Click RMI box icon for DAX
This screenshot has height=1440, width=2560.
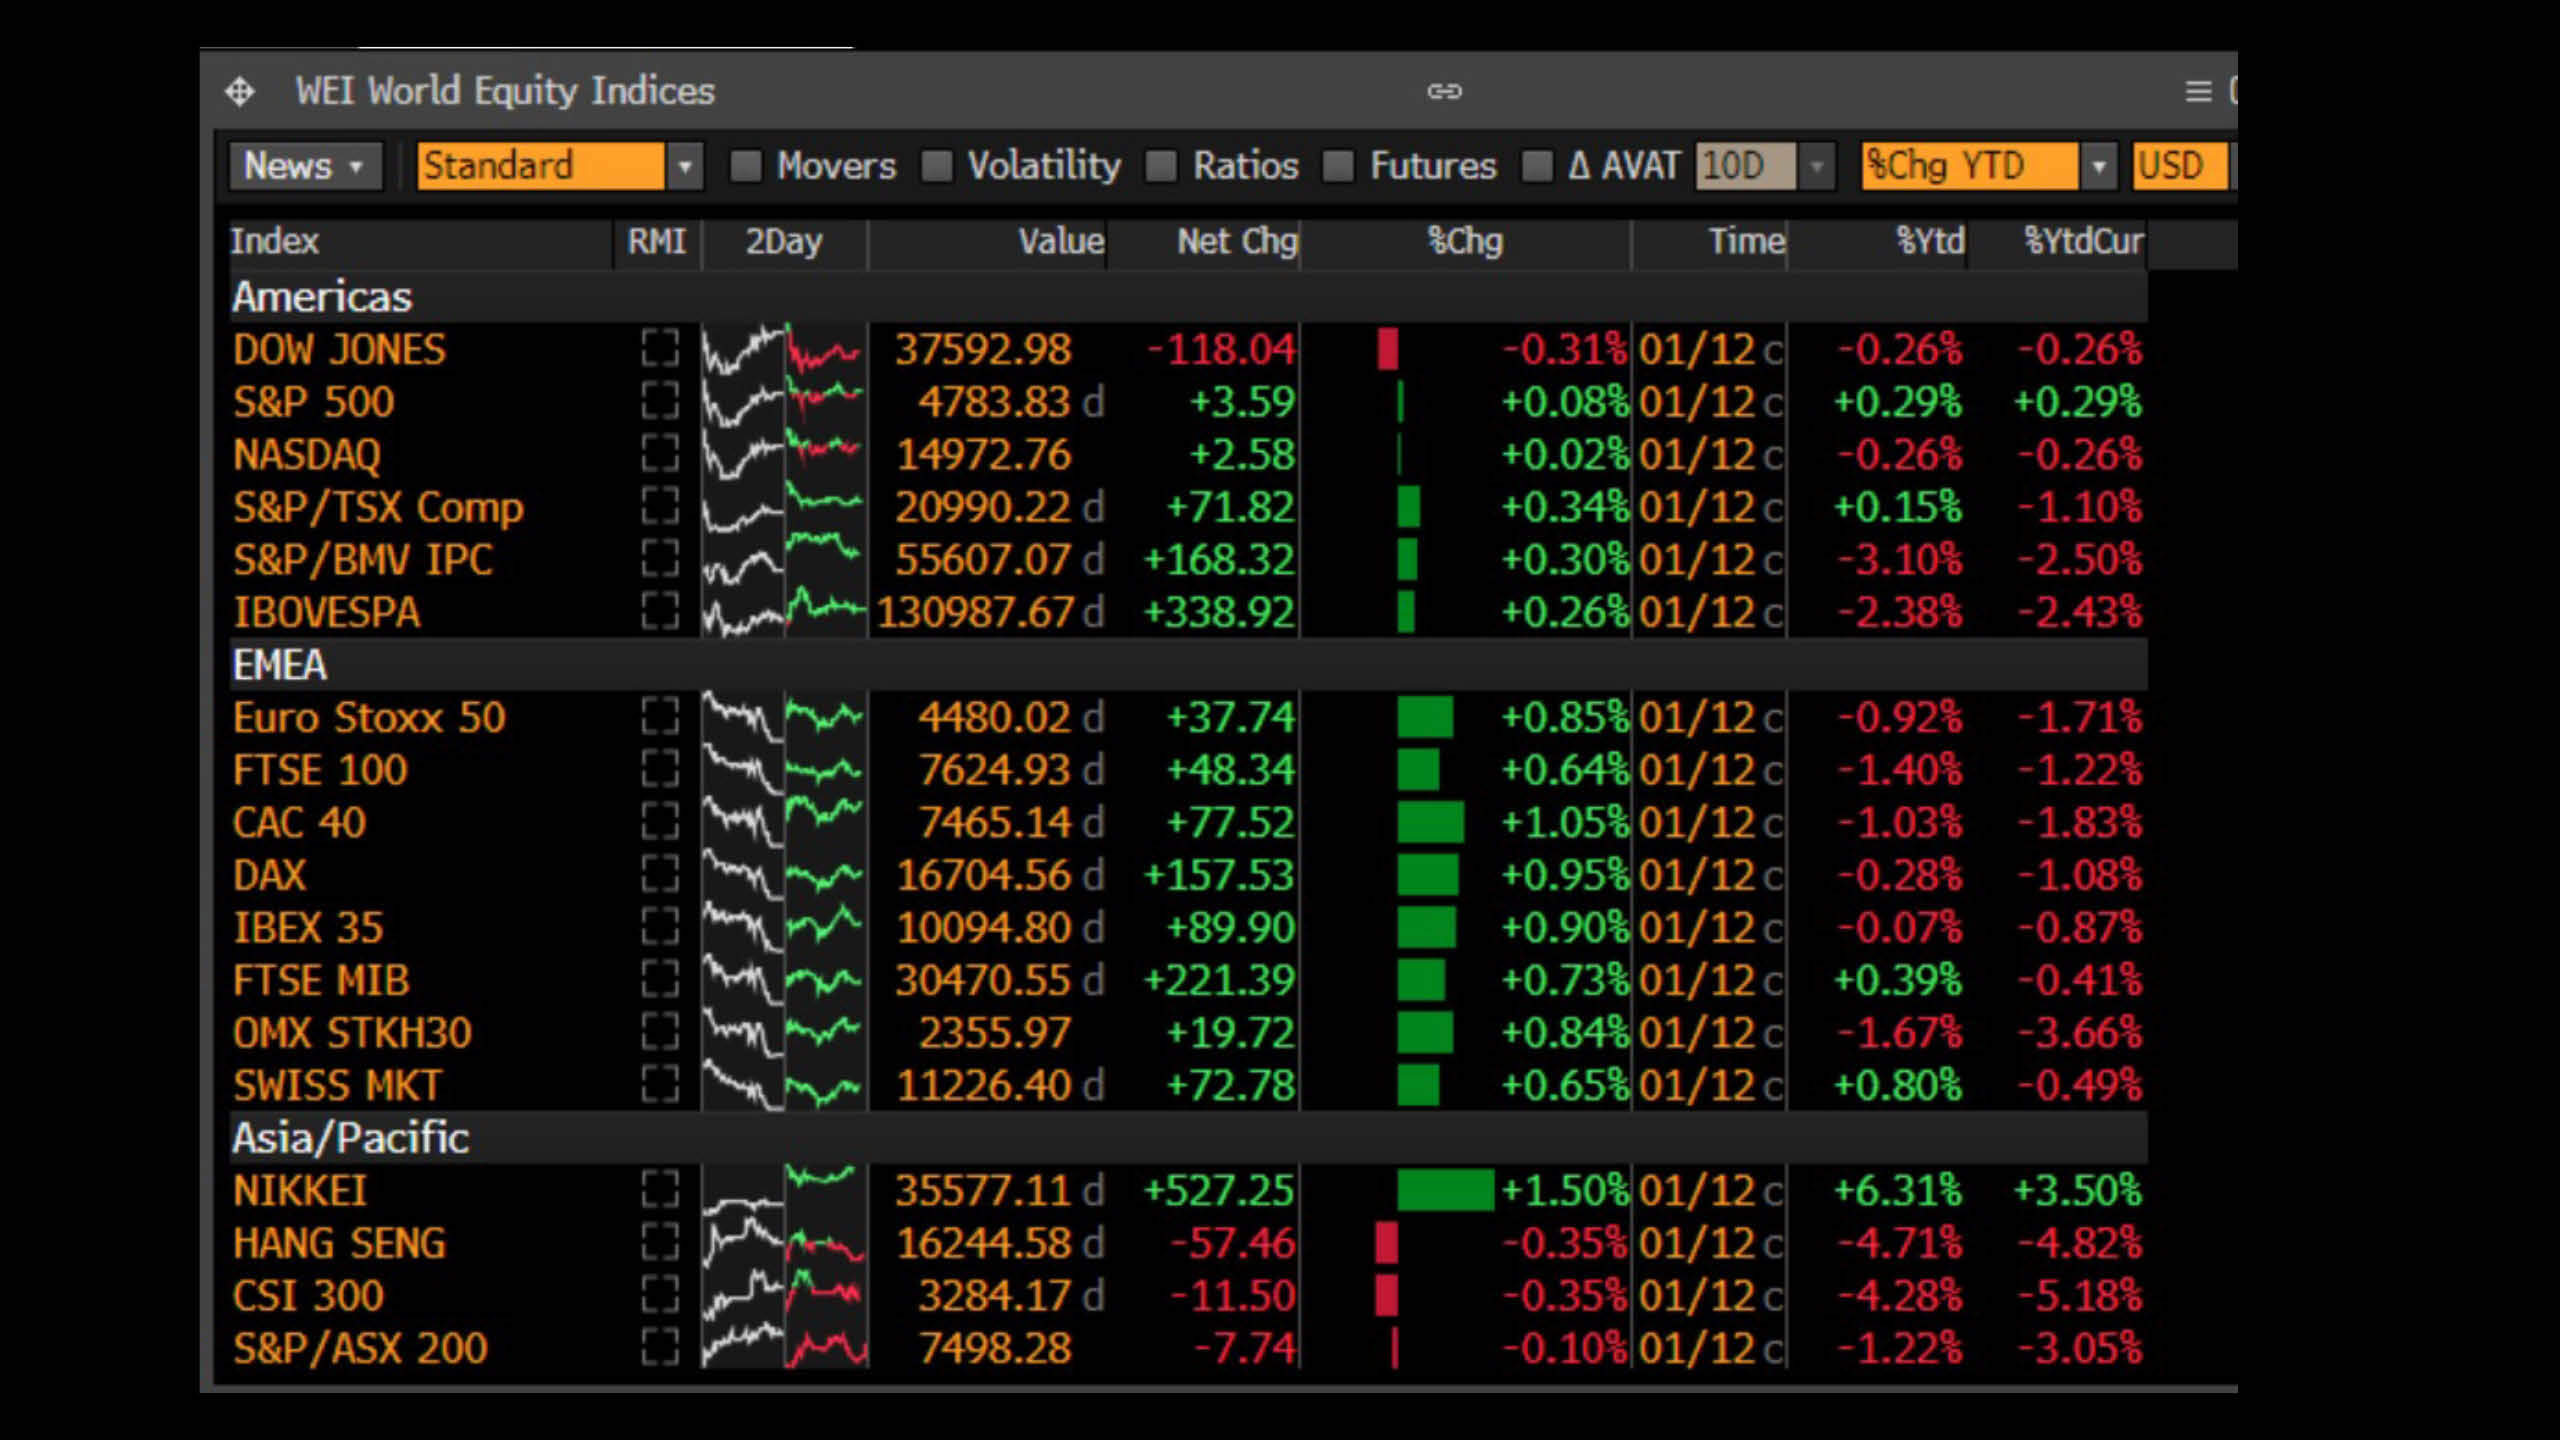tap(660, 874)
